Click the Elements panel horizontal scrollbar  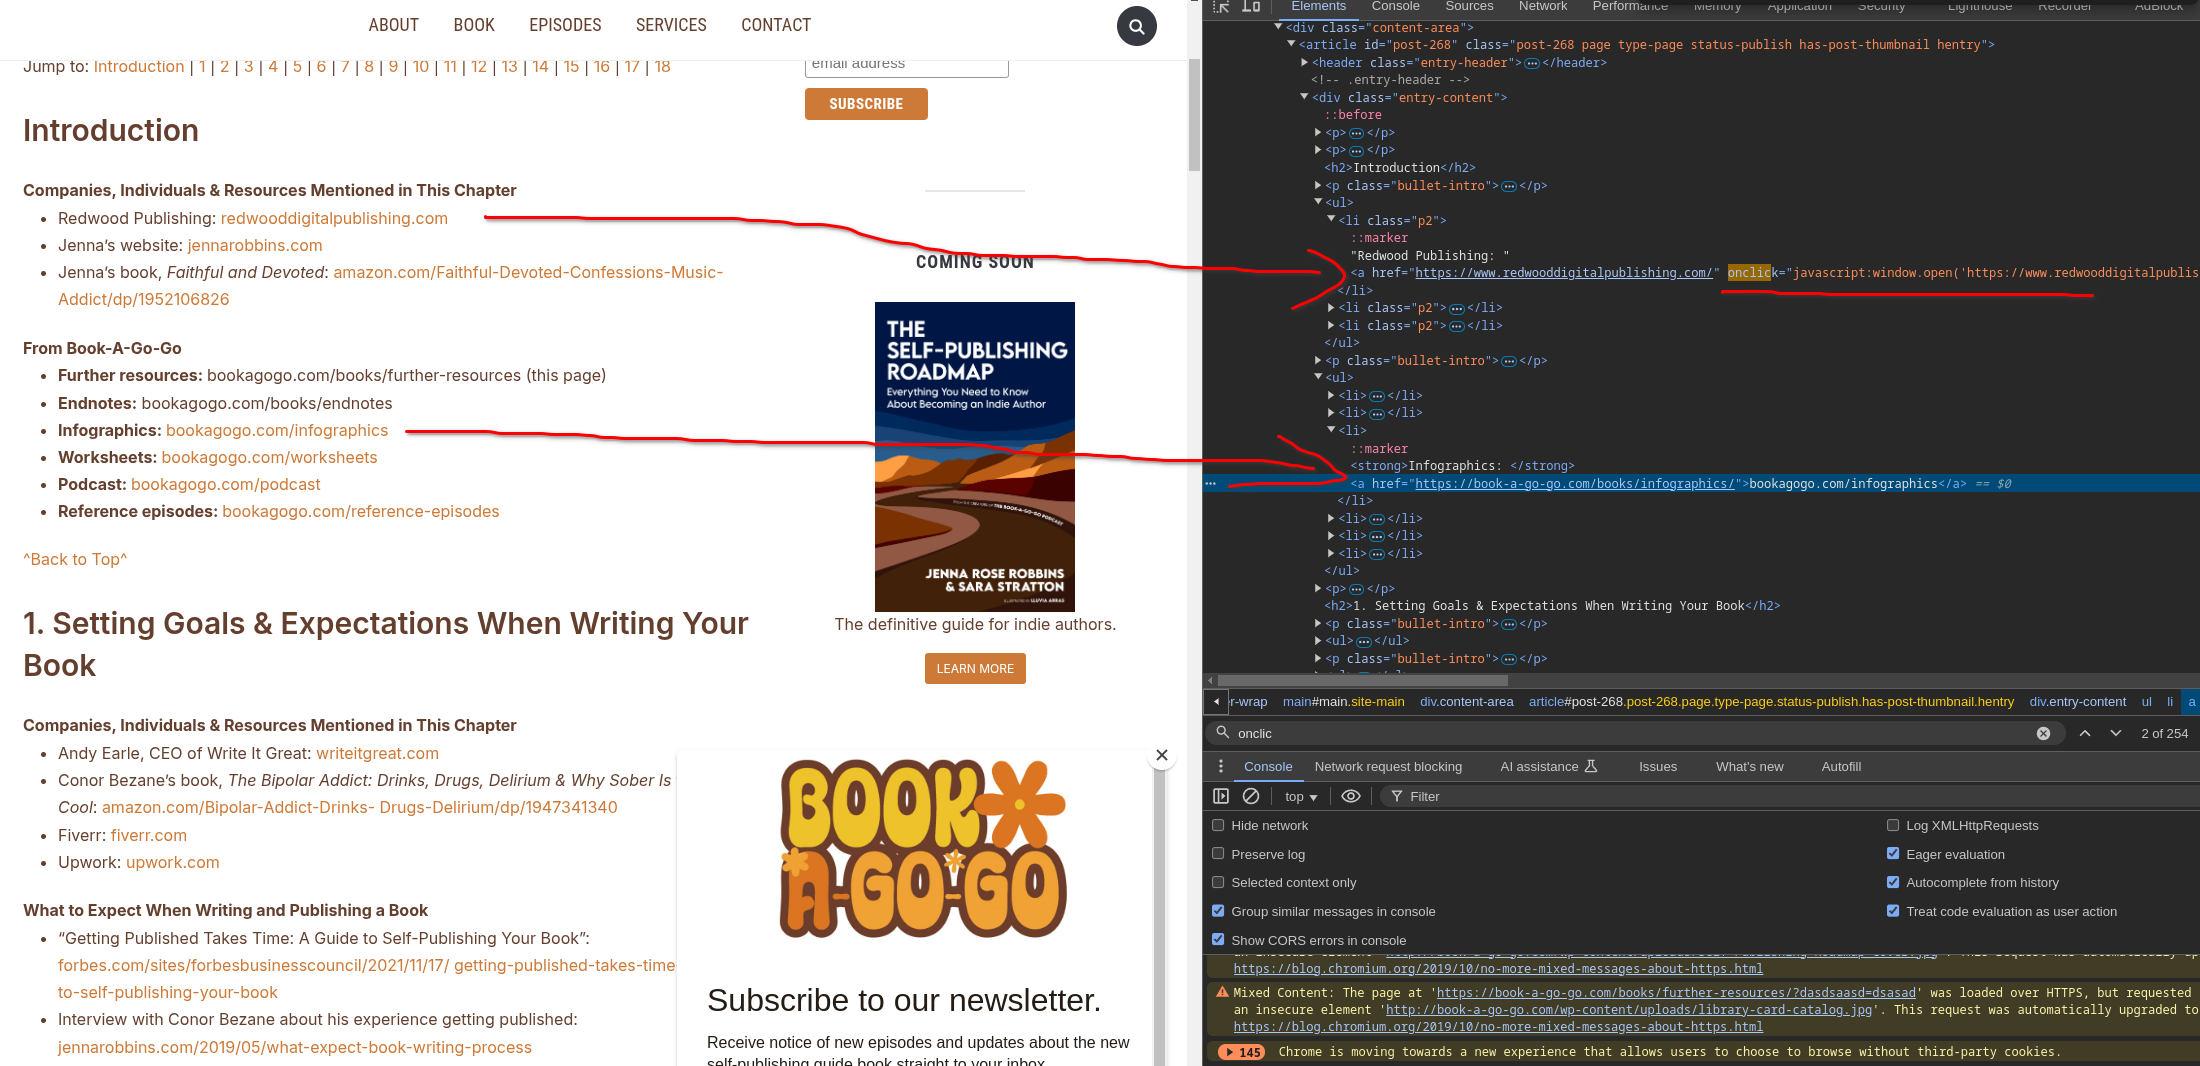[1362, 680]
